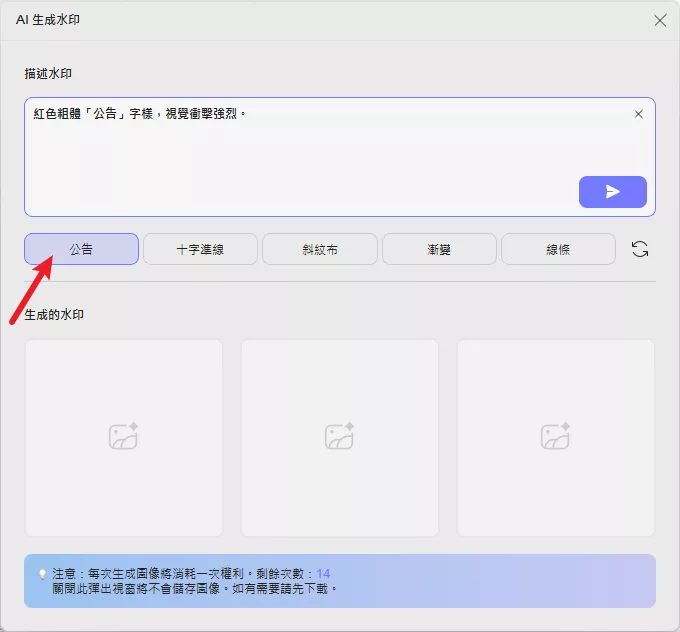Click the 關閉此彈出視窗將不會儲存圖像 notice line
The height and width of the screenshot is (632, 680).
[x=194, y=589]
